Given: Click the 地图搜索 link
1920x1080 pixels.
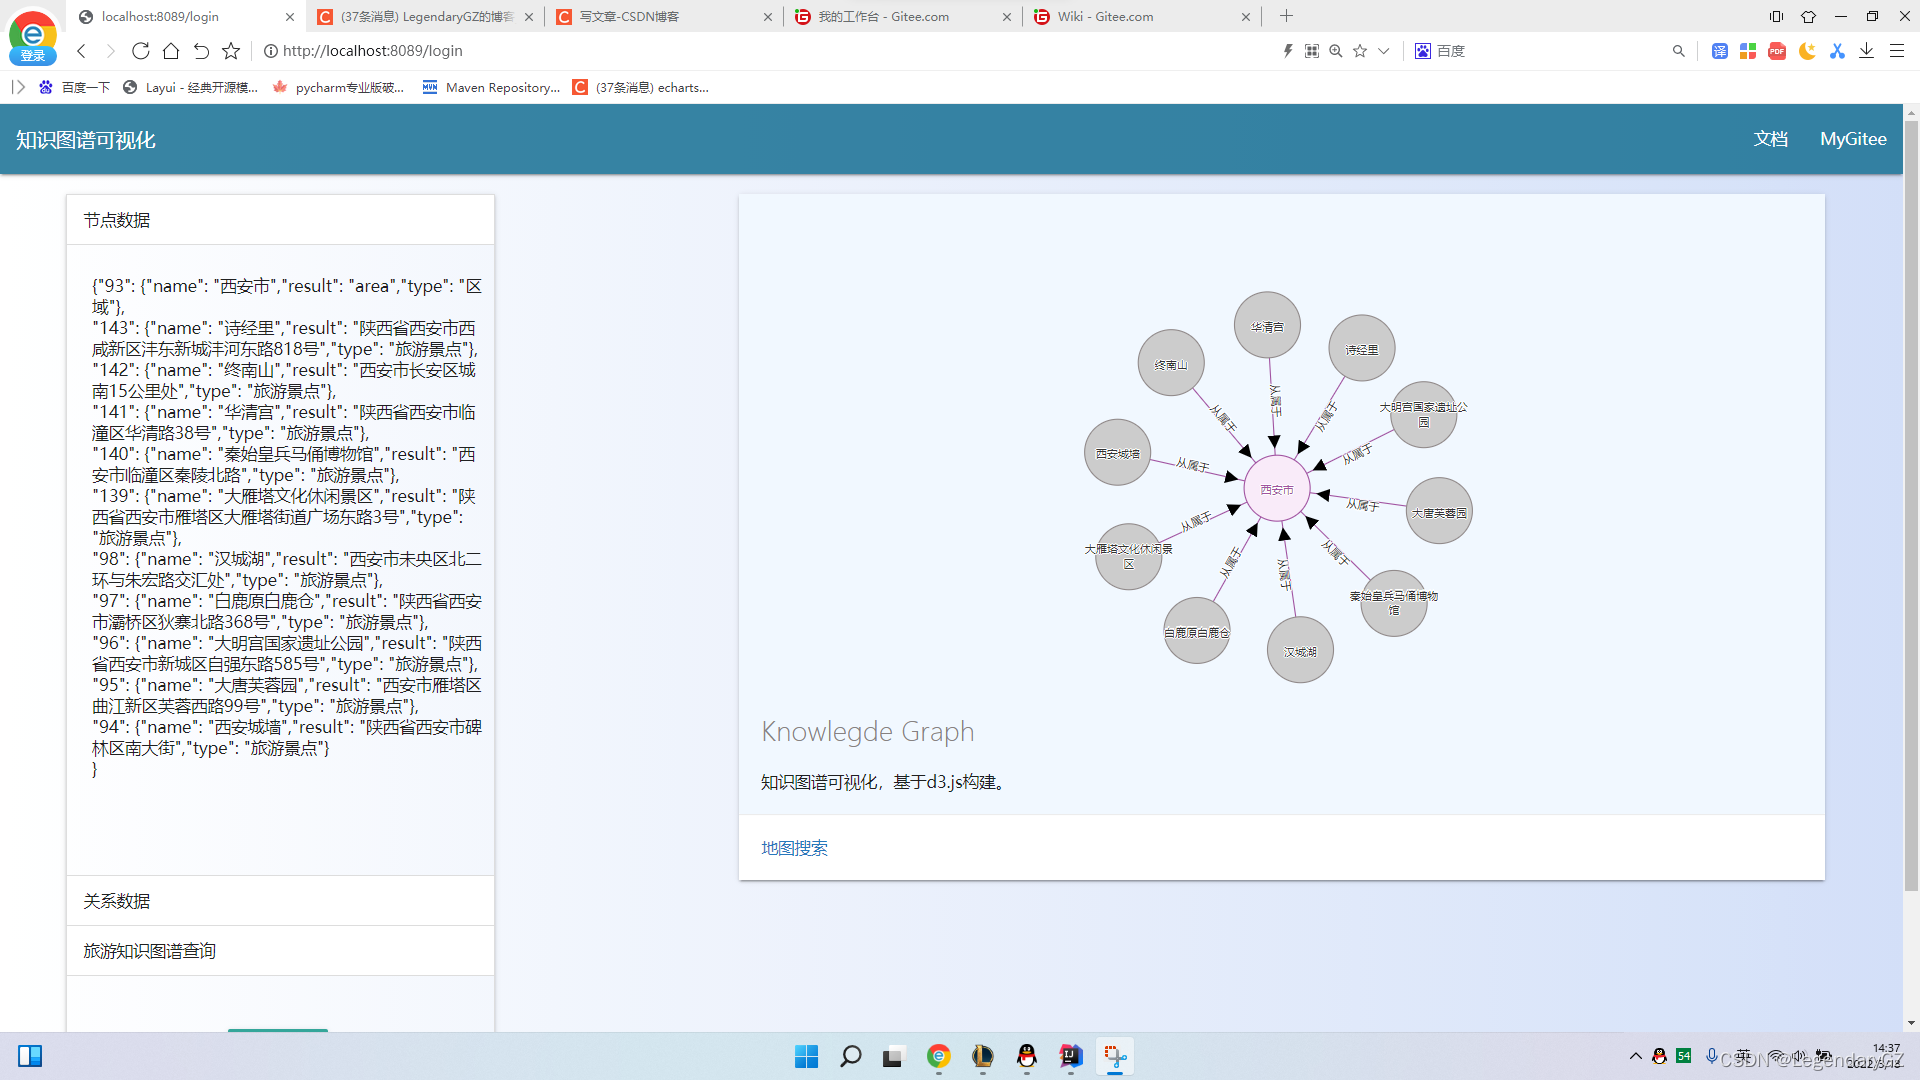Looking at the screenshot, I should coord(794,848).
